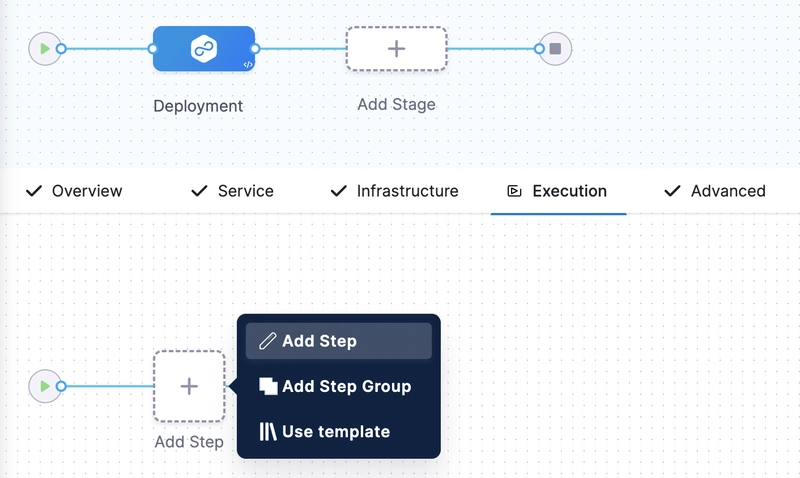
Task: Click the Deployment stage label
Action: 198,106
